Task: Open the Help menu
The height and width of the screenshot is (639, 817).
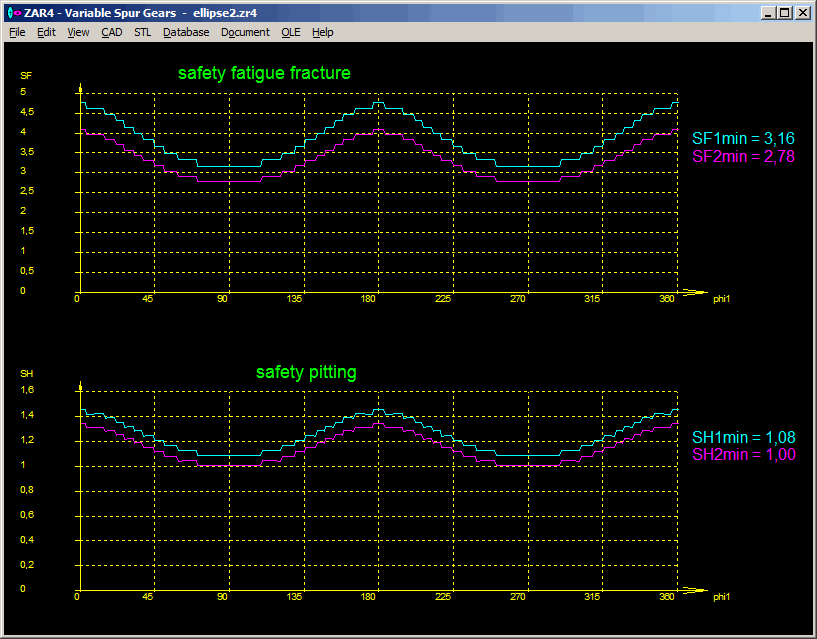Action: click(x=322, y=32)
